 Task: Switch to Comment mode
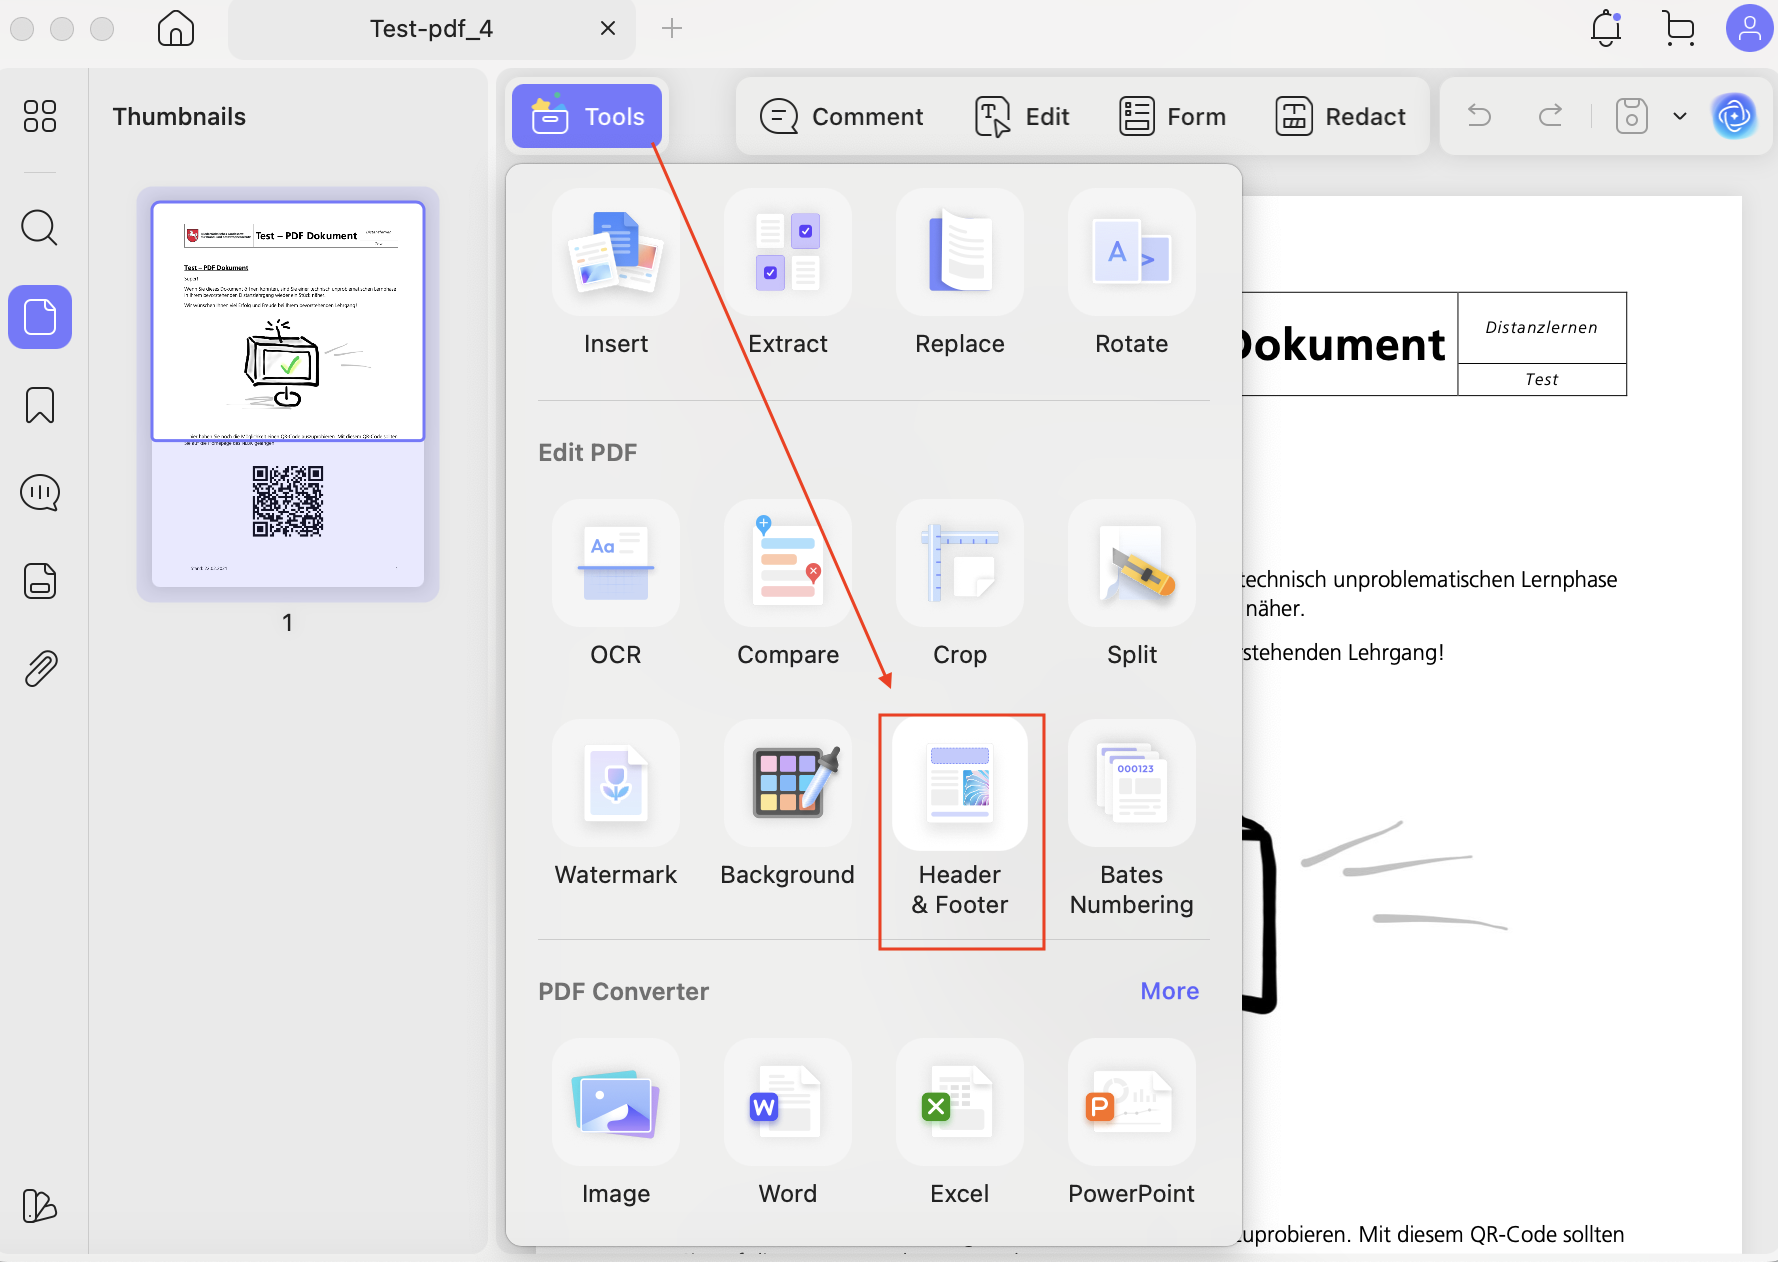coord(843,116)
